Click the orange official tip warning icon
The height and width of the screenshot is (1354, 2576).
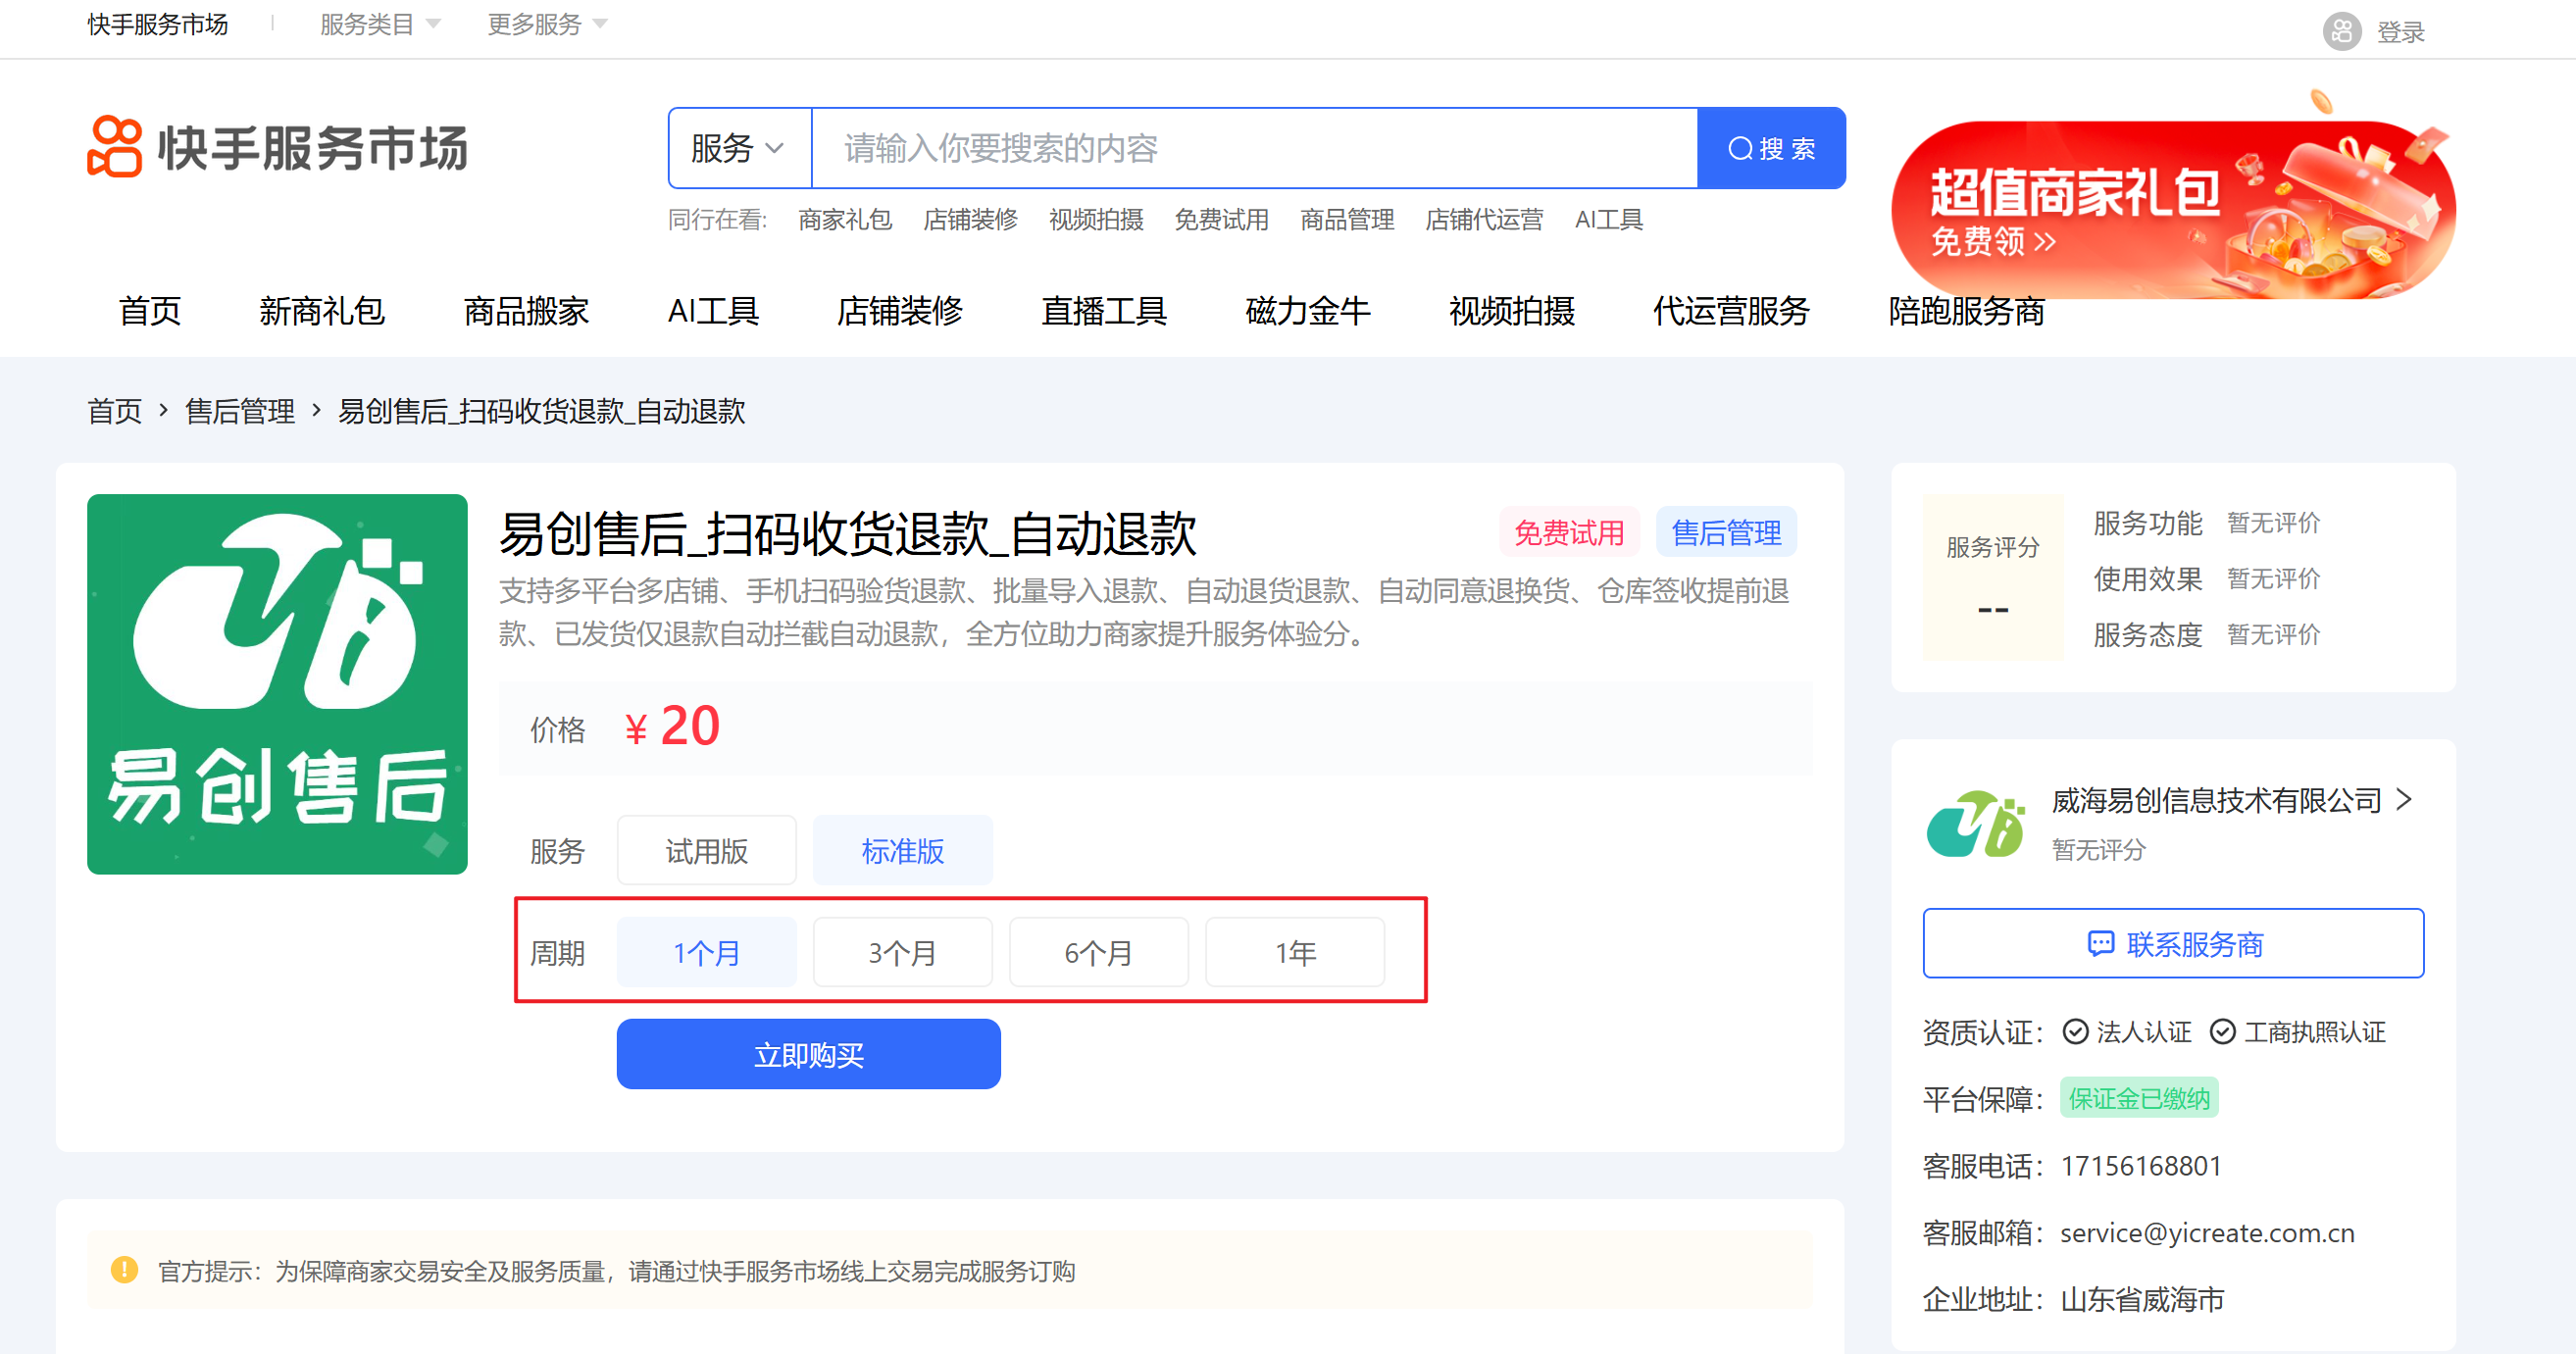(124, 1270)
